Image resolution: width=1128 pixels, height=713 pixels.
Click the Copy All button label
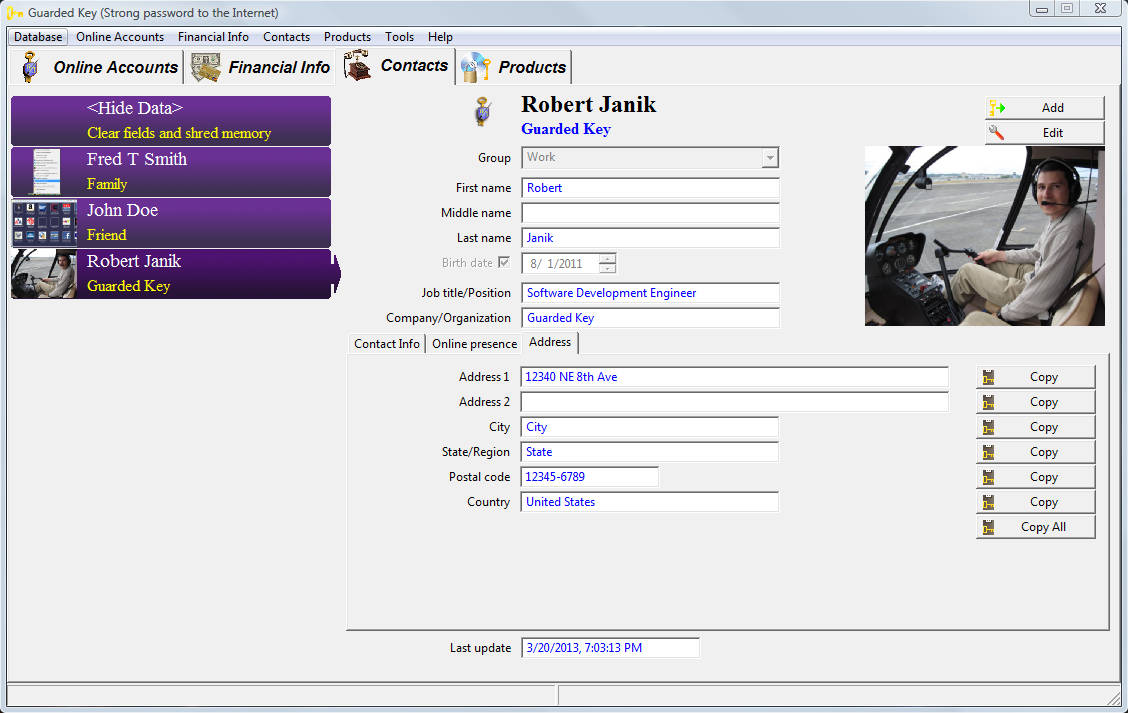tap(1043, 527)
